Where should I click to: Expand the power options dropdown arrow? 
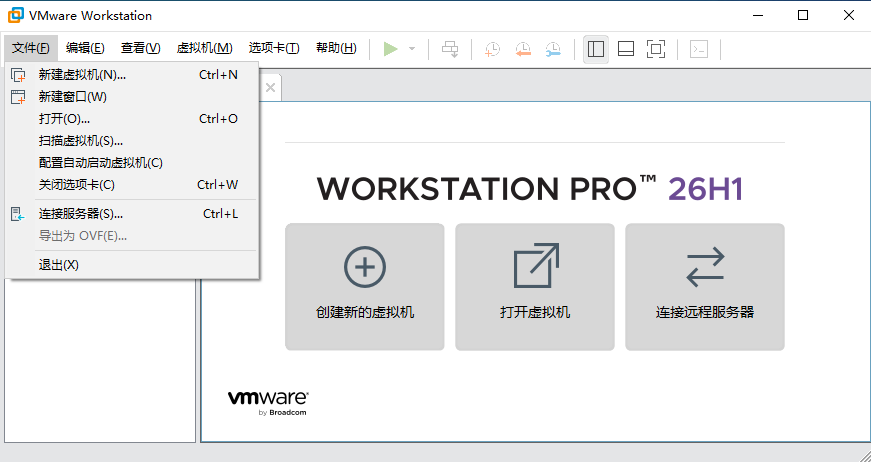[x=412, y=49]
